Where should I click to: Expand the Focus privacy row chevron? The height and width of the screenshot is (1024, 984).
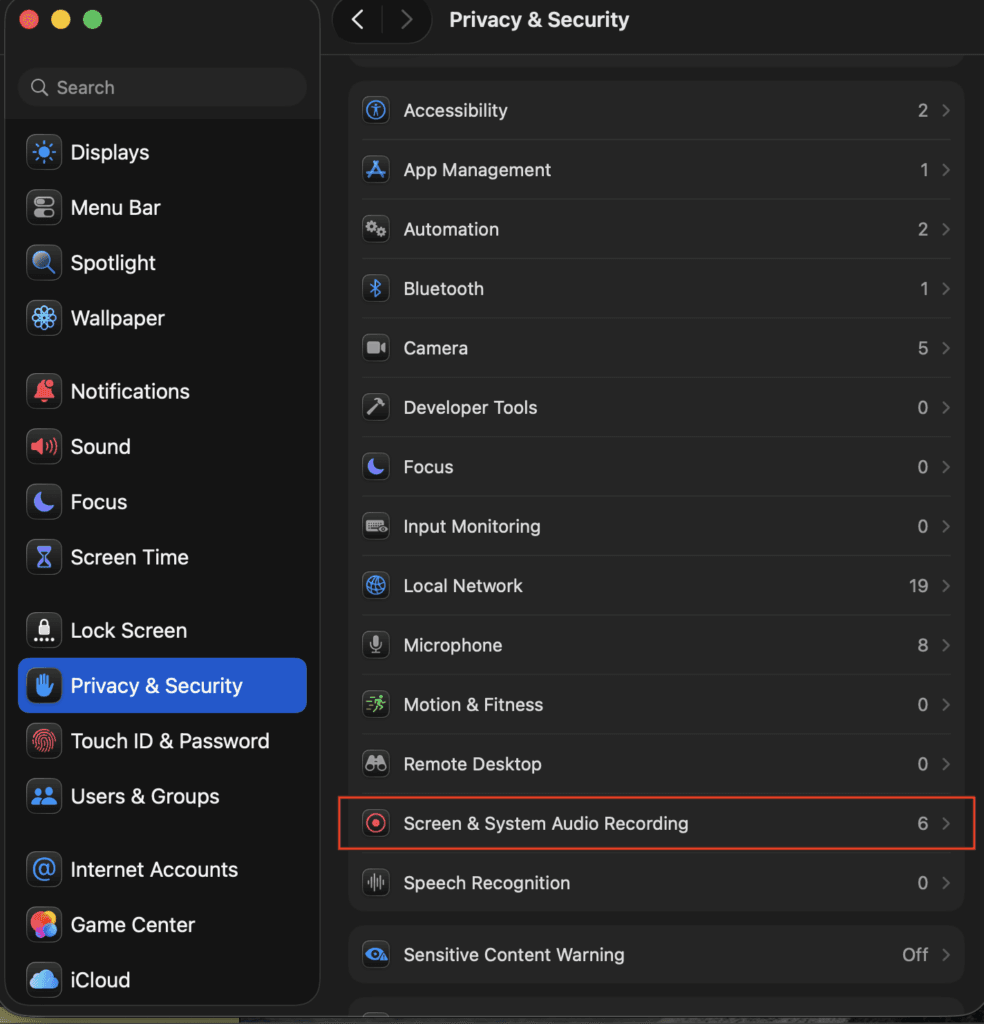coord(945,467)
